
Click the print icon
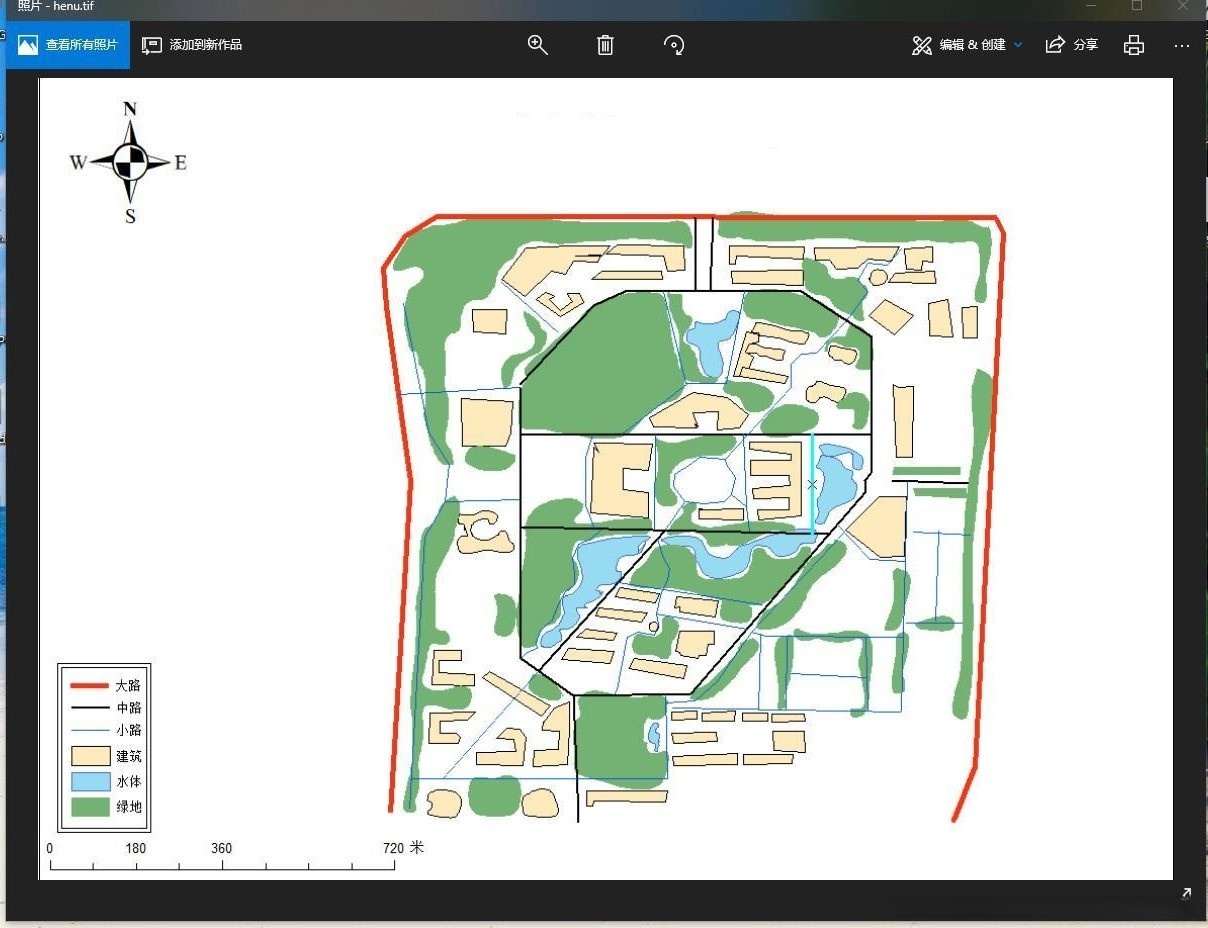tap(1133, 45)
